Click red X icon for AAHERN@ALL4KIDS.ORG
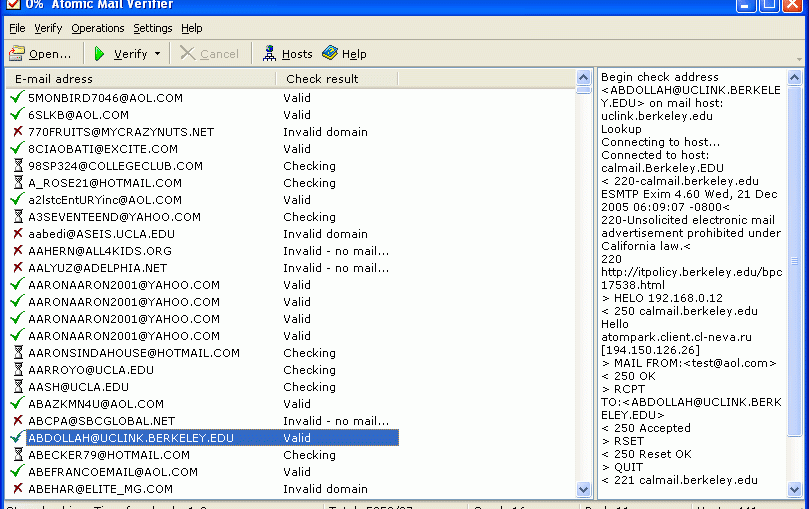The height and width of the screenshot is (509, 809). [18, 251]
